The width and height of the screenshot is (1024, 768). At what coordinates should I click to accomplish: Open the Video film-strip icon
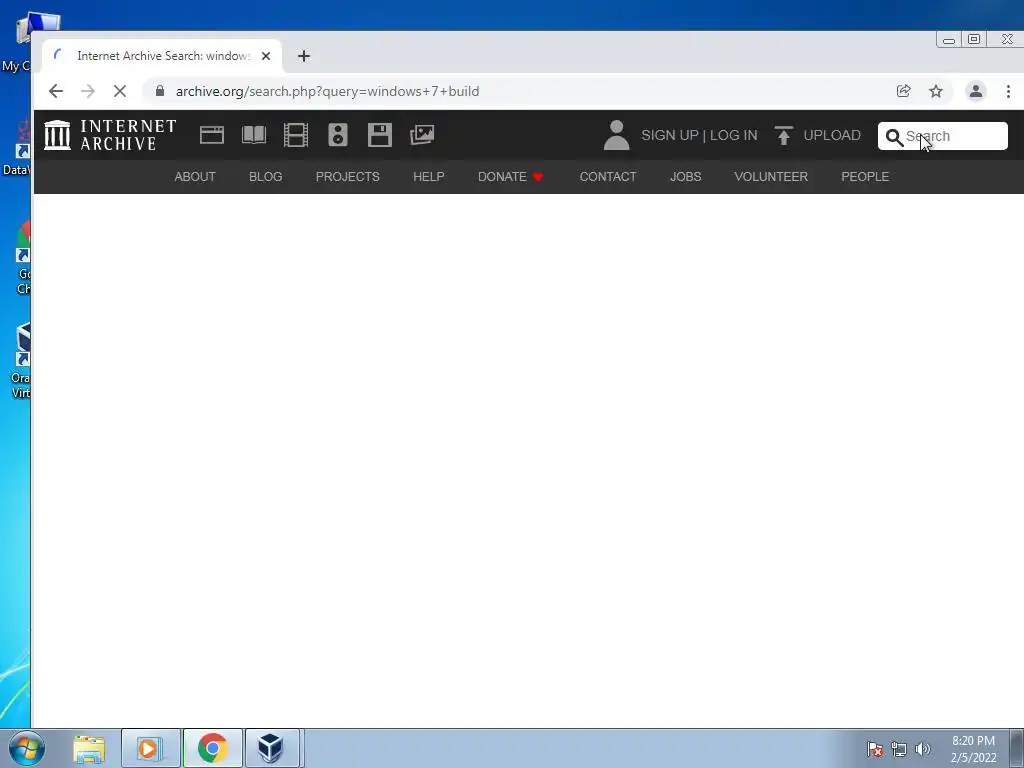(296, 135)
